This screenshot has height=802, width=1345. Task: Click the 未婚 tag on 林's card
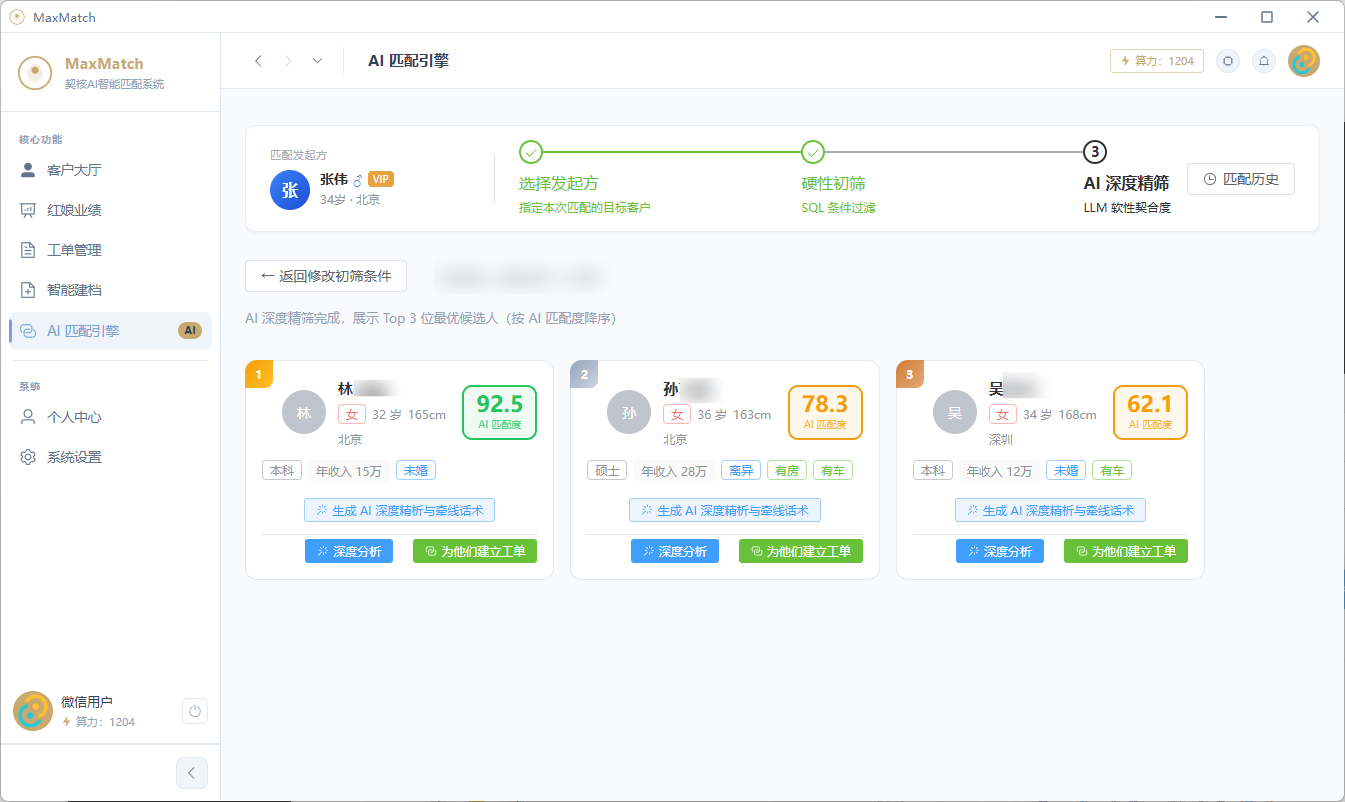click(416, 471)
